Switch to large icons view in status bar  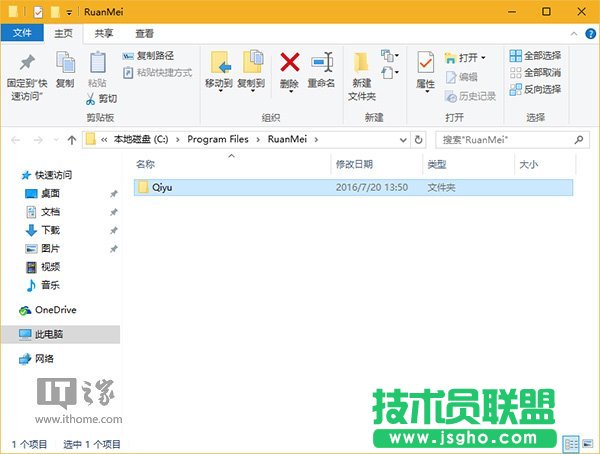pyautogui.click(x=588, y=444)
